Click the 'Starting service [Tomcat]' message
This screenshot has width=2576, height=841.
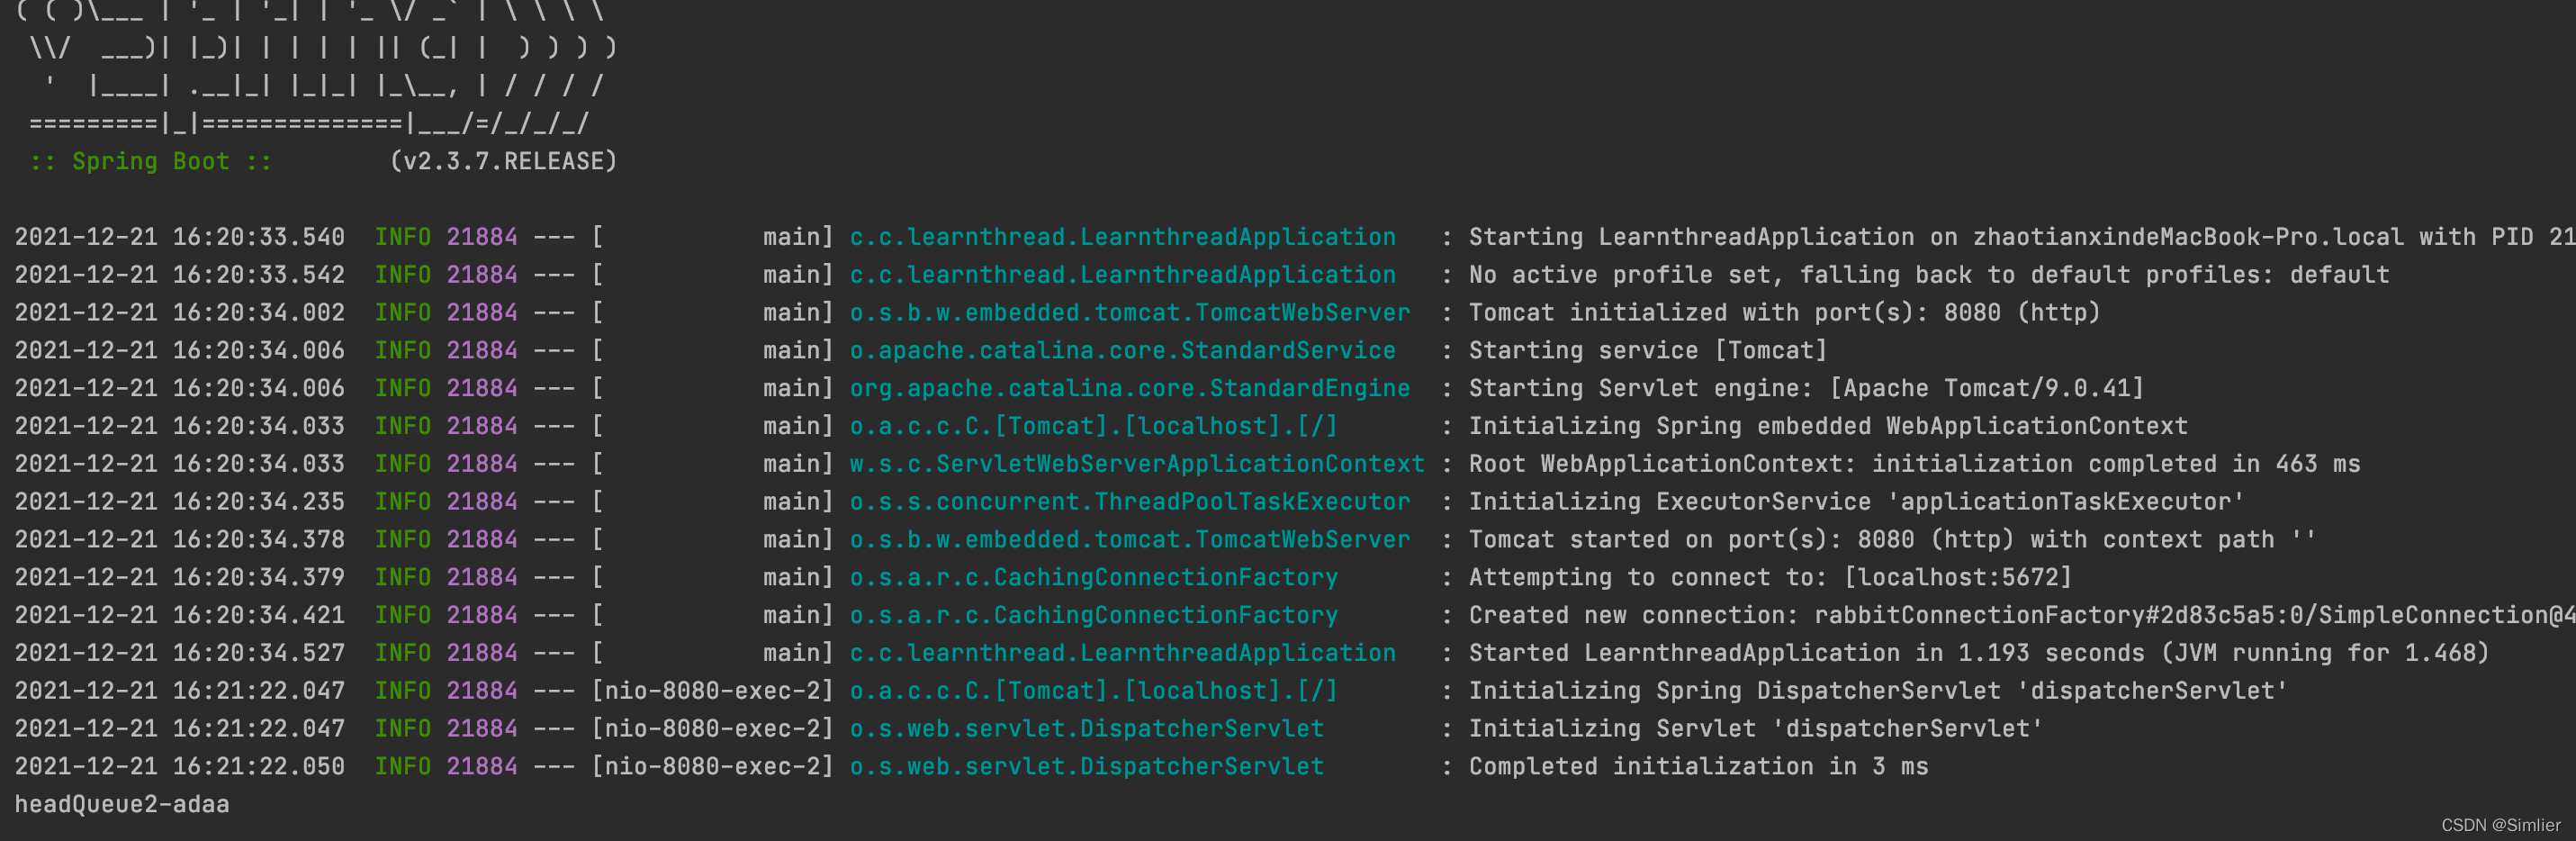[1647, 351]
